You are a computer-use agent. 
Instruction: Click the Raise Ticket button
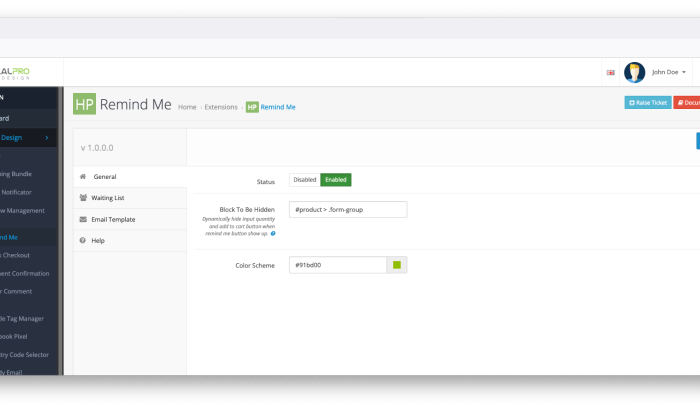point(648,103)
